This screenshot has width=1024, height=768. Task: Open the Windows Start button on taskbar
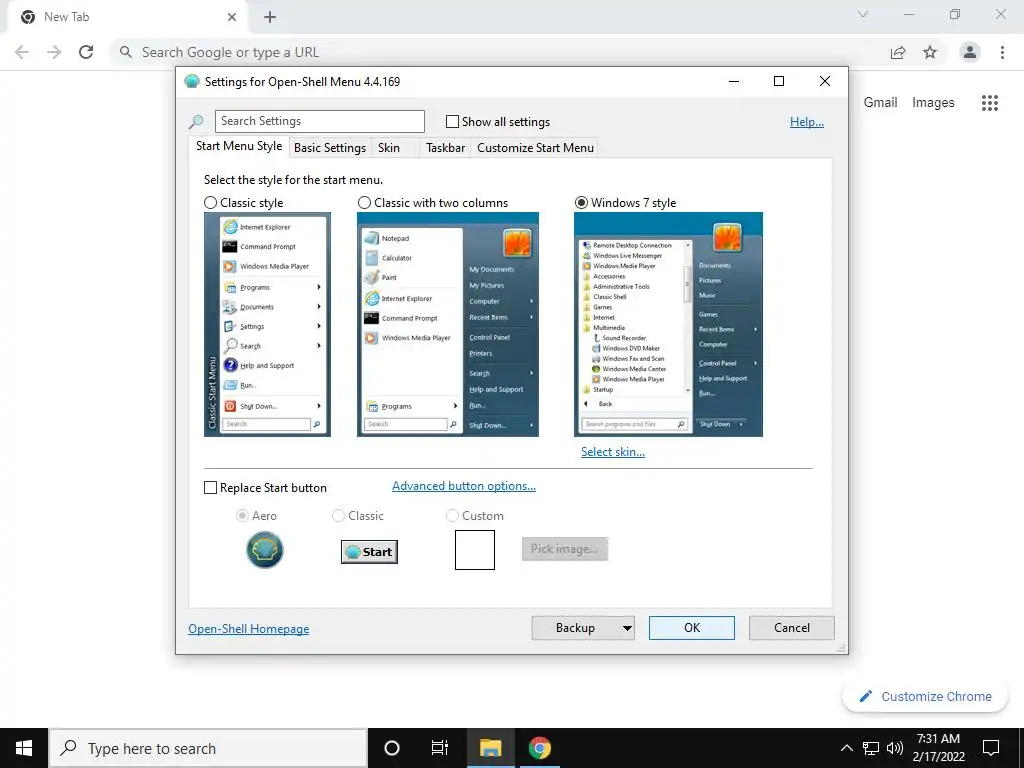(24, 748)
